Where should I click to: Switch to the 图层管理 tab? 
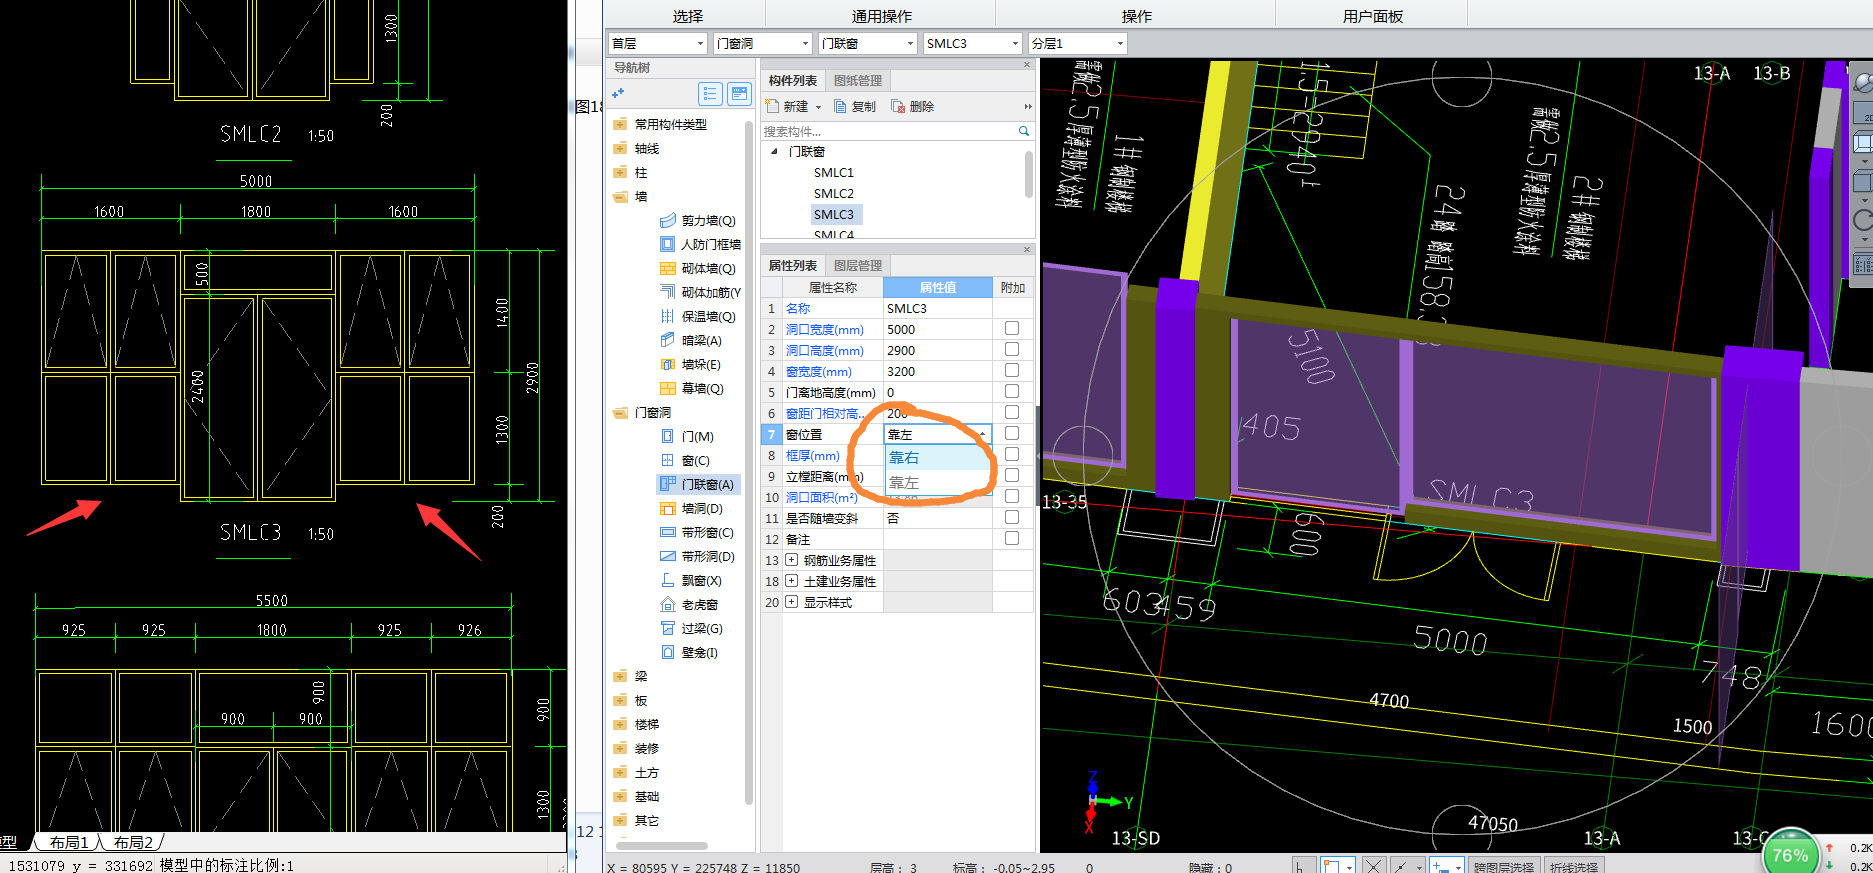pyautogui.click(x=858, y=266)
